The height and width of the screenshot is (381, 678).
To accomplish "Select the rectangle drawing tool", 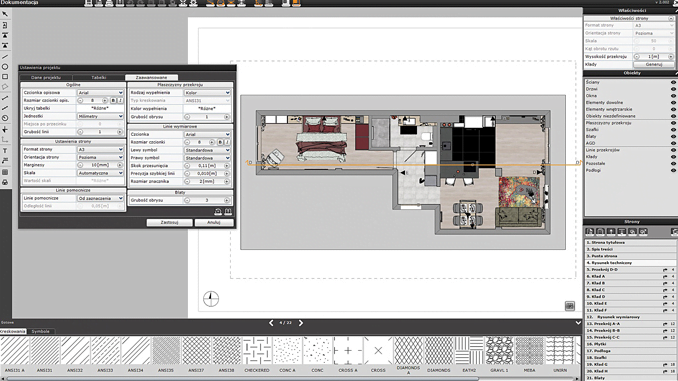I will click(5, 77).
